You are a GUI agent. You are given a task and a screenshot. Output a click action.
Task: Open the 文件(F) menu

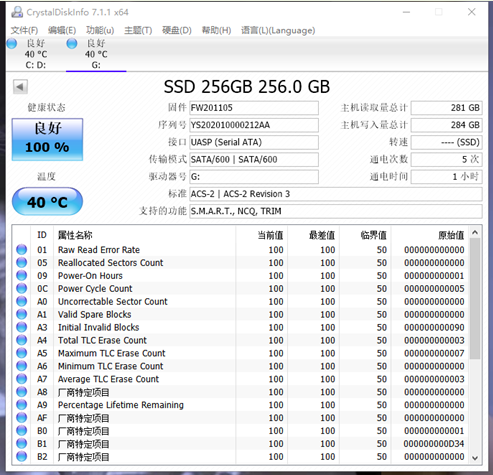[24, 30]
